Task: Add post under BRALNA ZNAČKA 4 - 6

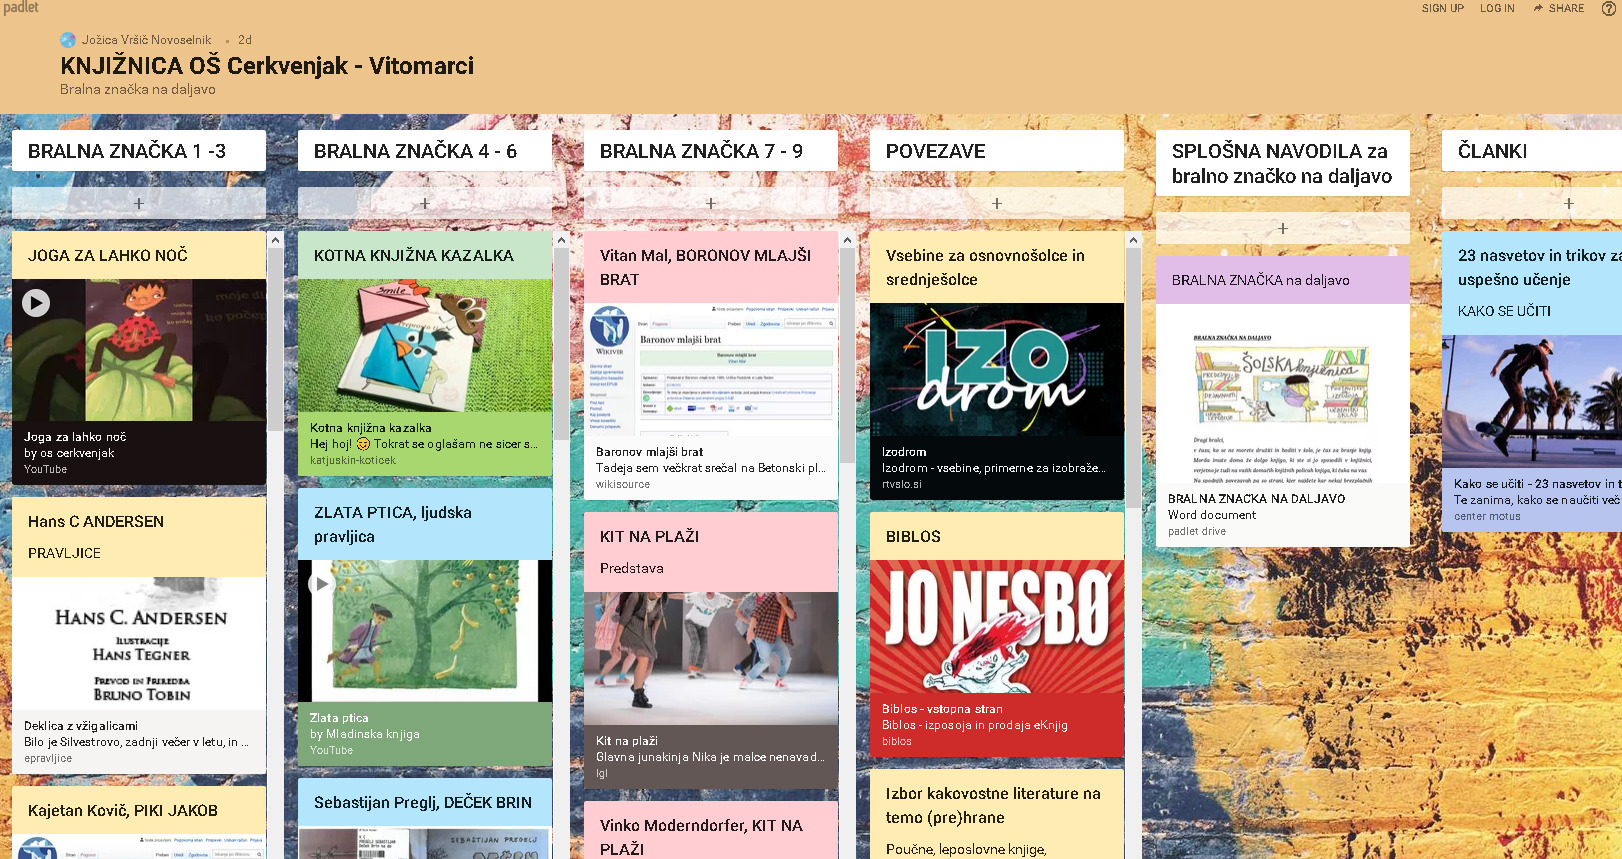Action: coord(425,203)
